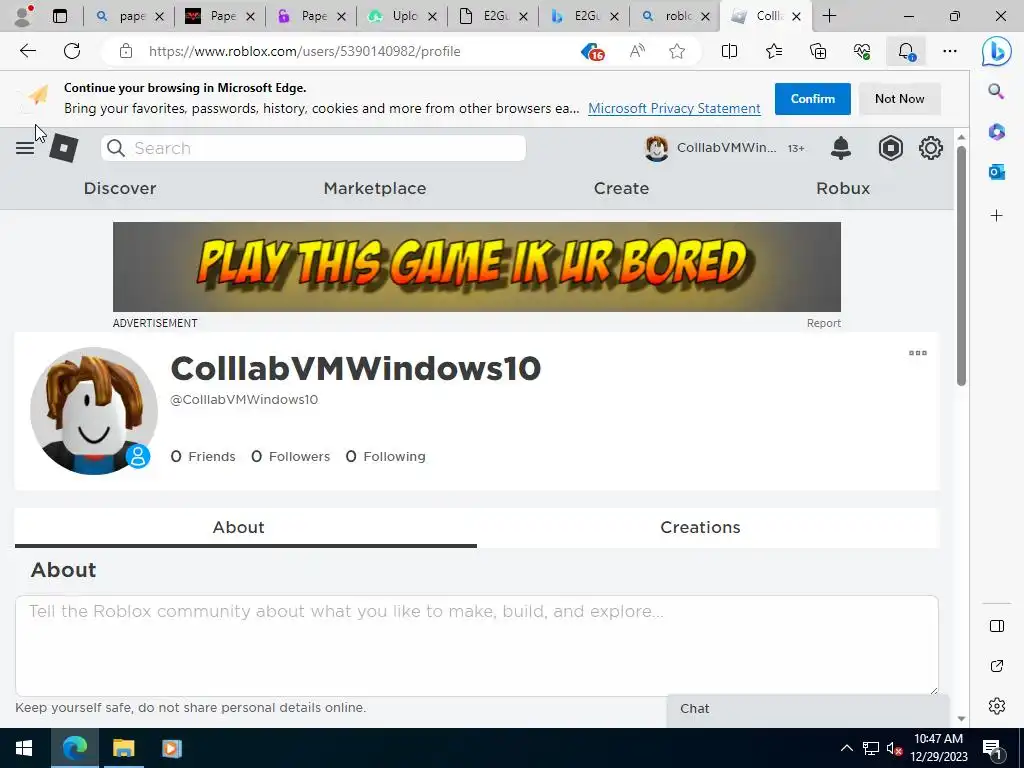Open Edge Settings and more menu
The height and width of the screenshot is (768, 1024).
pos(950,51)
